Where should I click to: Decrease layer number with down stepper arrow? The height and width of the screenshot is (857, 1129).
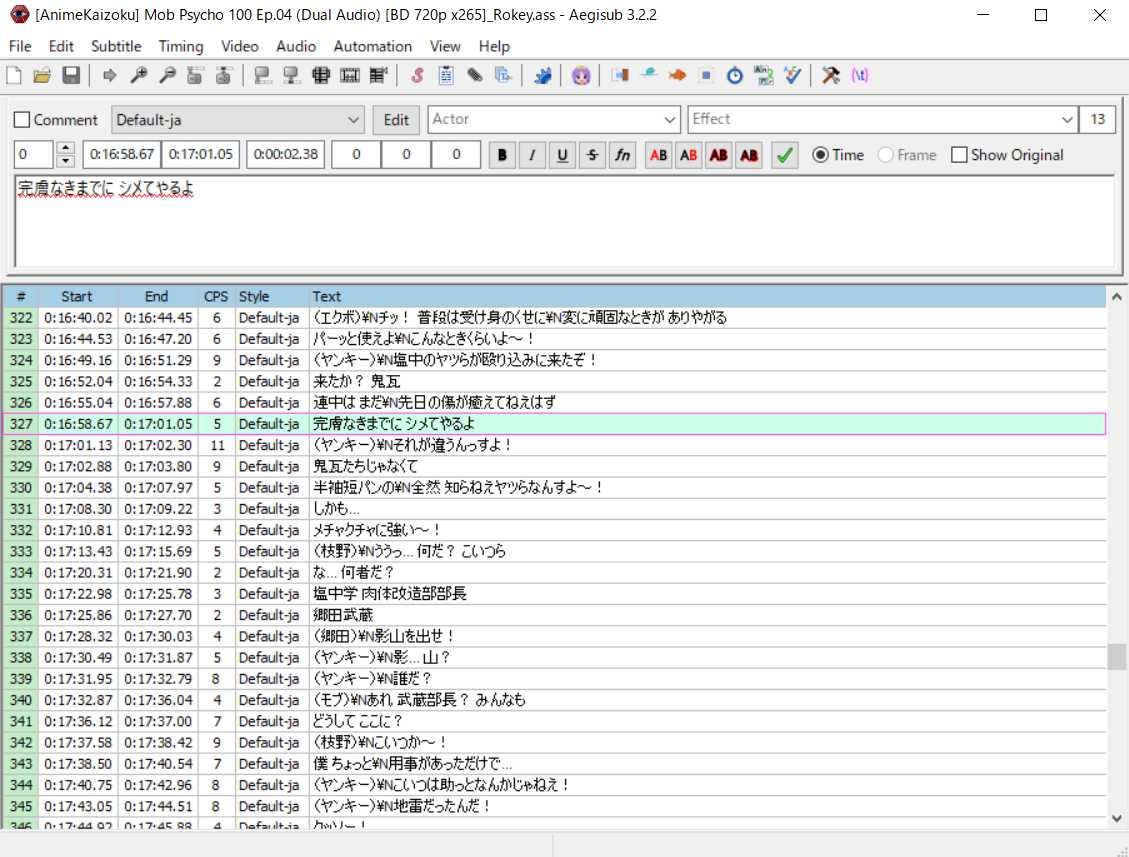tap(66, 161)
